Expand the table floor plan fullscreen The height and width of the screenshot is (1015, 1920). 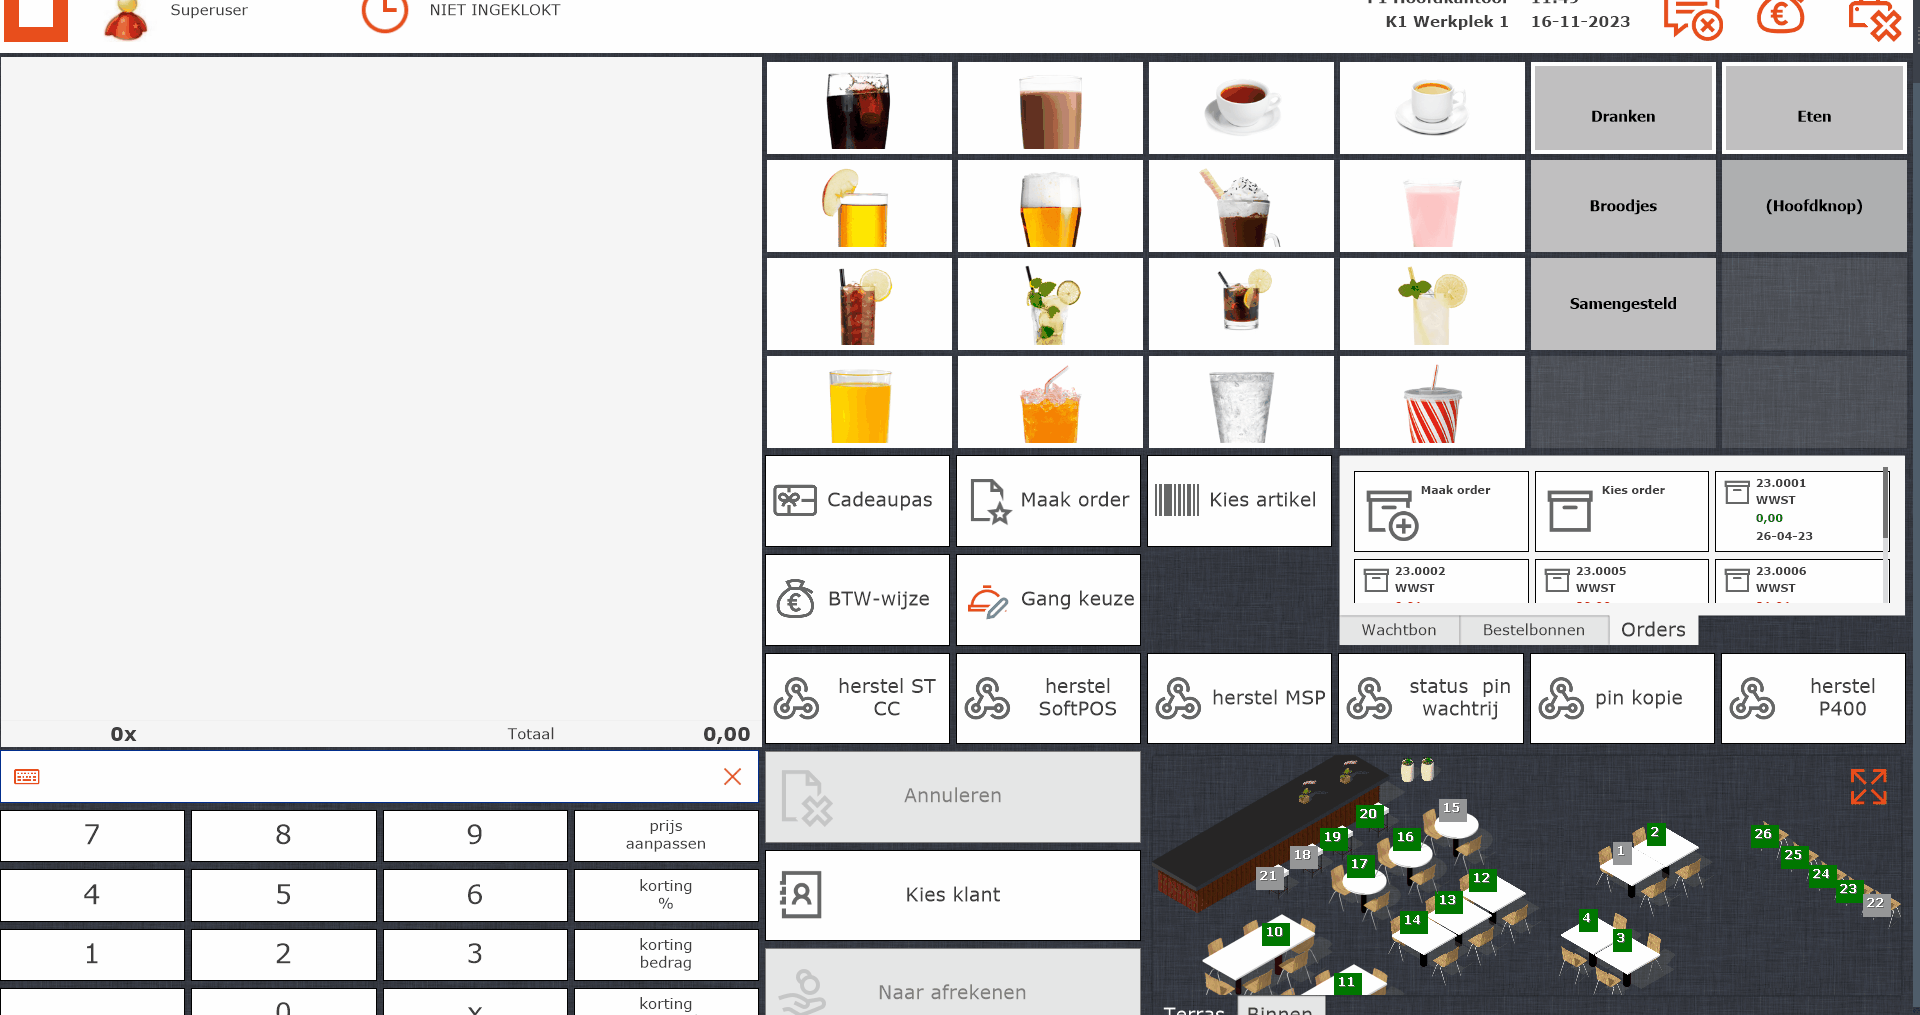coord(1868,787)
